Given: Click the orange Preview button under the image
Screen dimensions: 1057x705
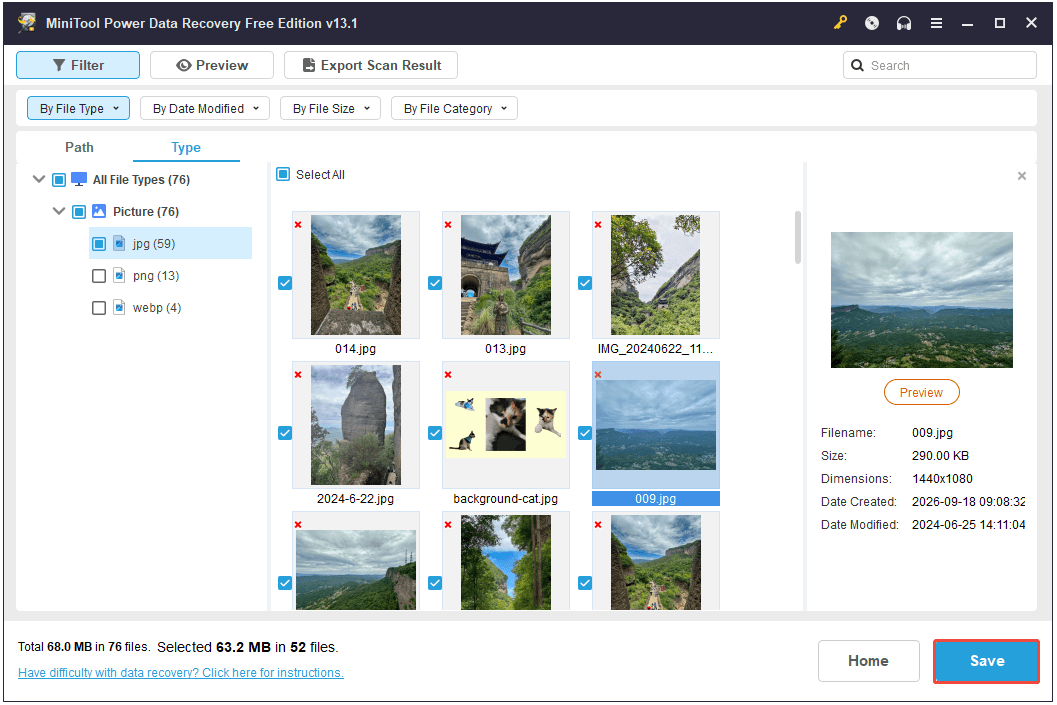Looking at the screenshot, I should tap(922, 392).
